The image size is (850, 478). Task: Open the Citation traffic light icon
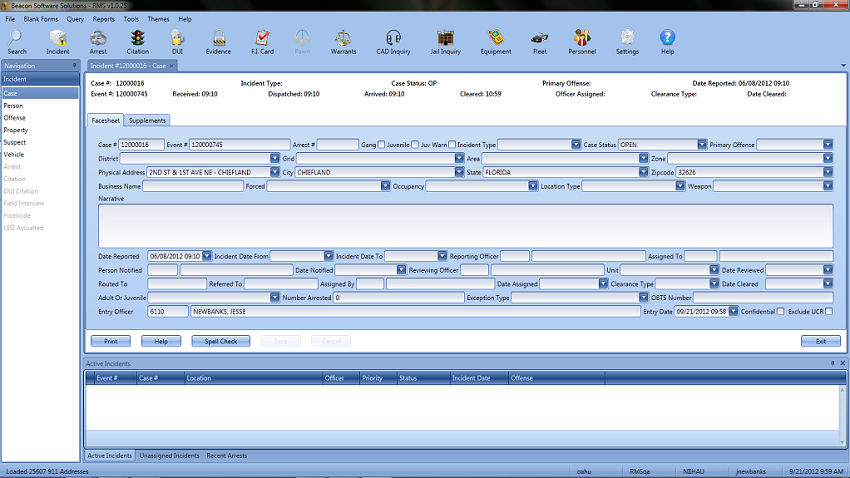pyautogui.click(x=137, y=38)
